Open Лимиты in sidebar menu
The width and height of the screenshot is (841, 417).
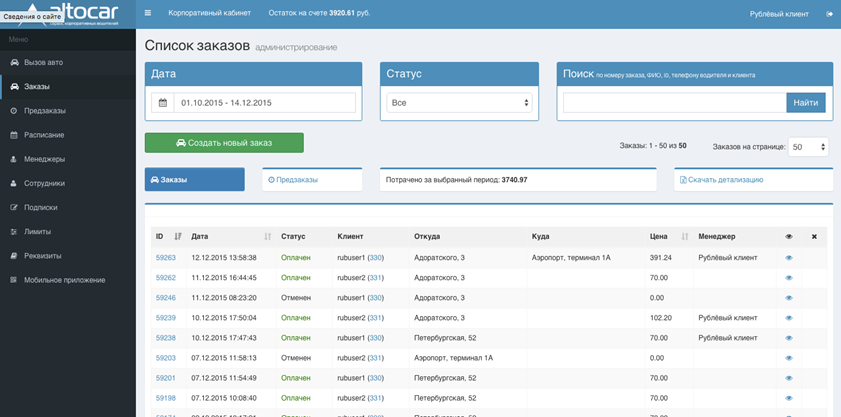[x=68, y=232]
